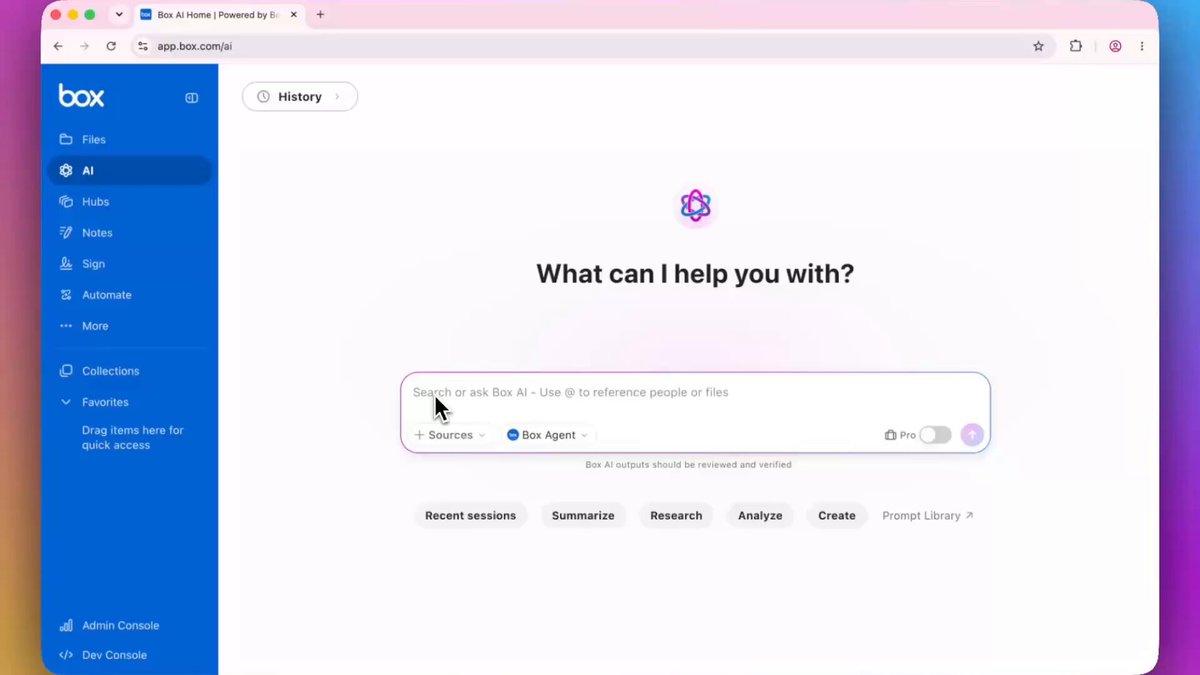
Task: Submit the prompt with the send arrow
Action: [972, 435]
